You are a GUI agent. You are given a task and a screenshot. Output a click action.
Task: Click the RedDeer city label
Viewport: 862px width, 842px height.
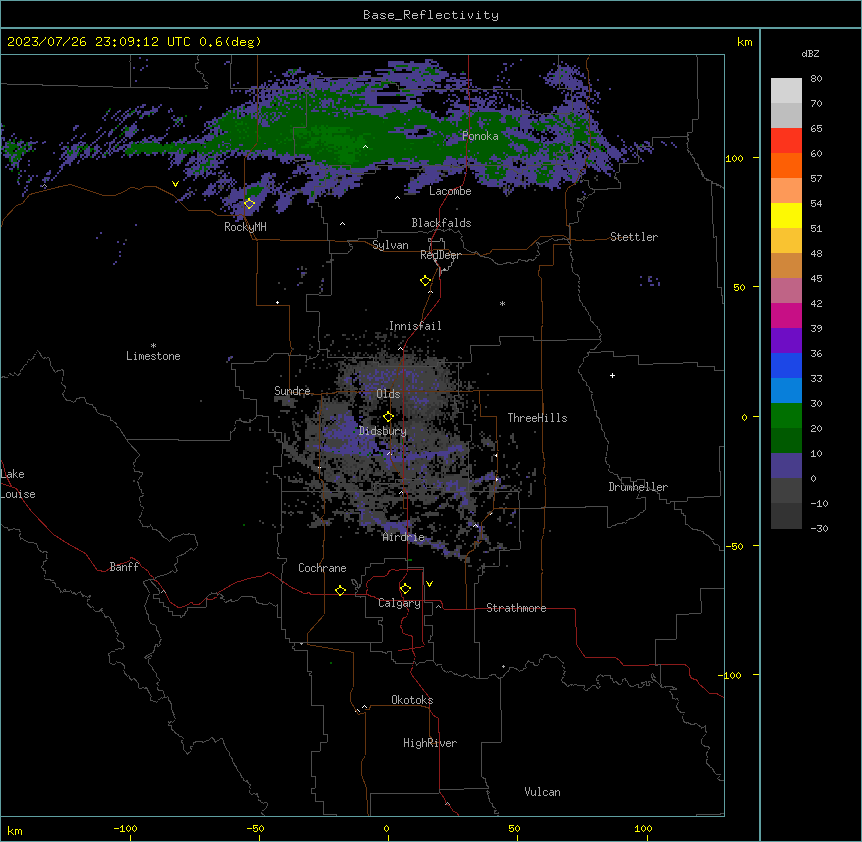point(440,255)
